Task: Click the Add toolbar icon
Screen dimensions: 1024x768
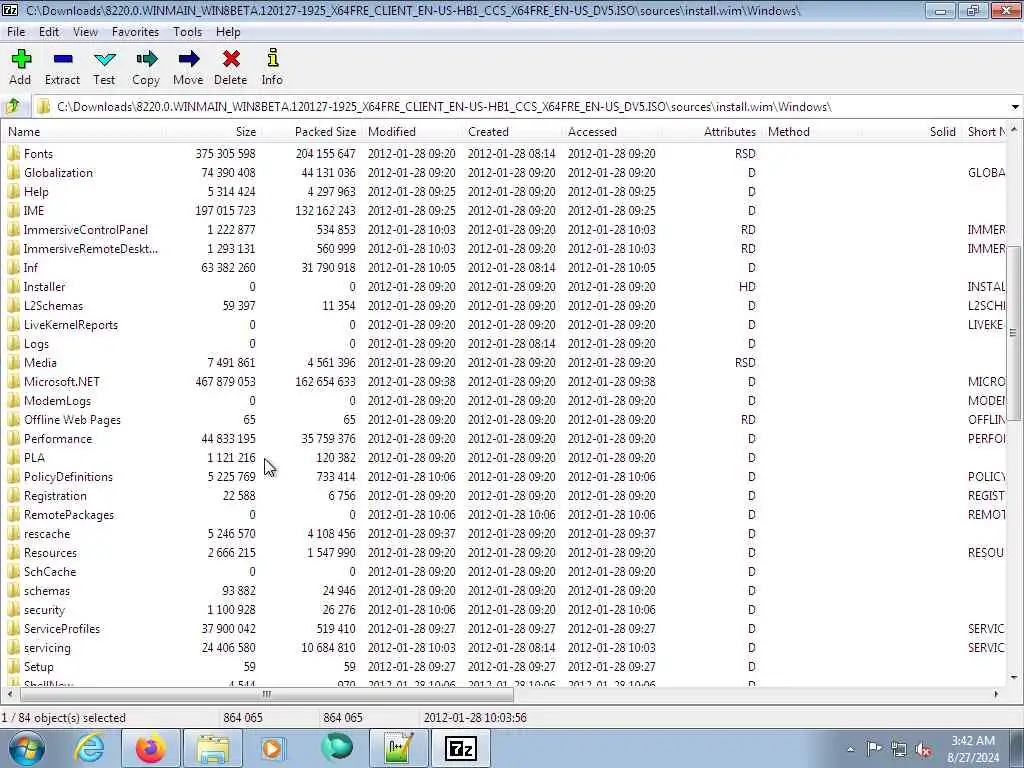Action: 21,59
